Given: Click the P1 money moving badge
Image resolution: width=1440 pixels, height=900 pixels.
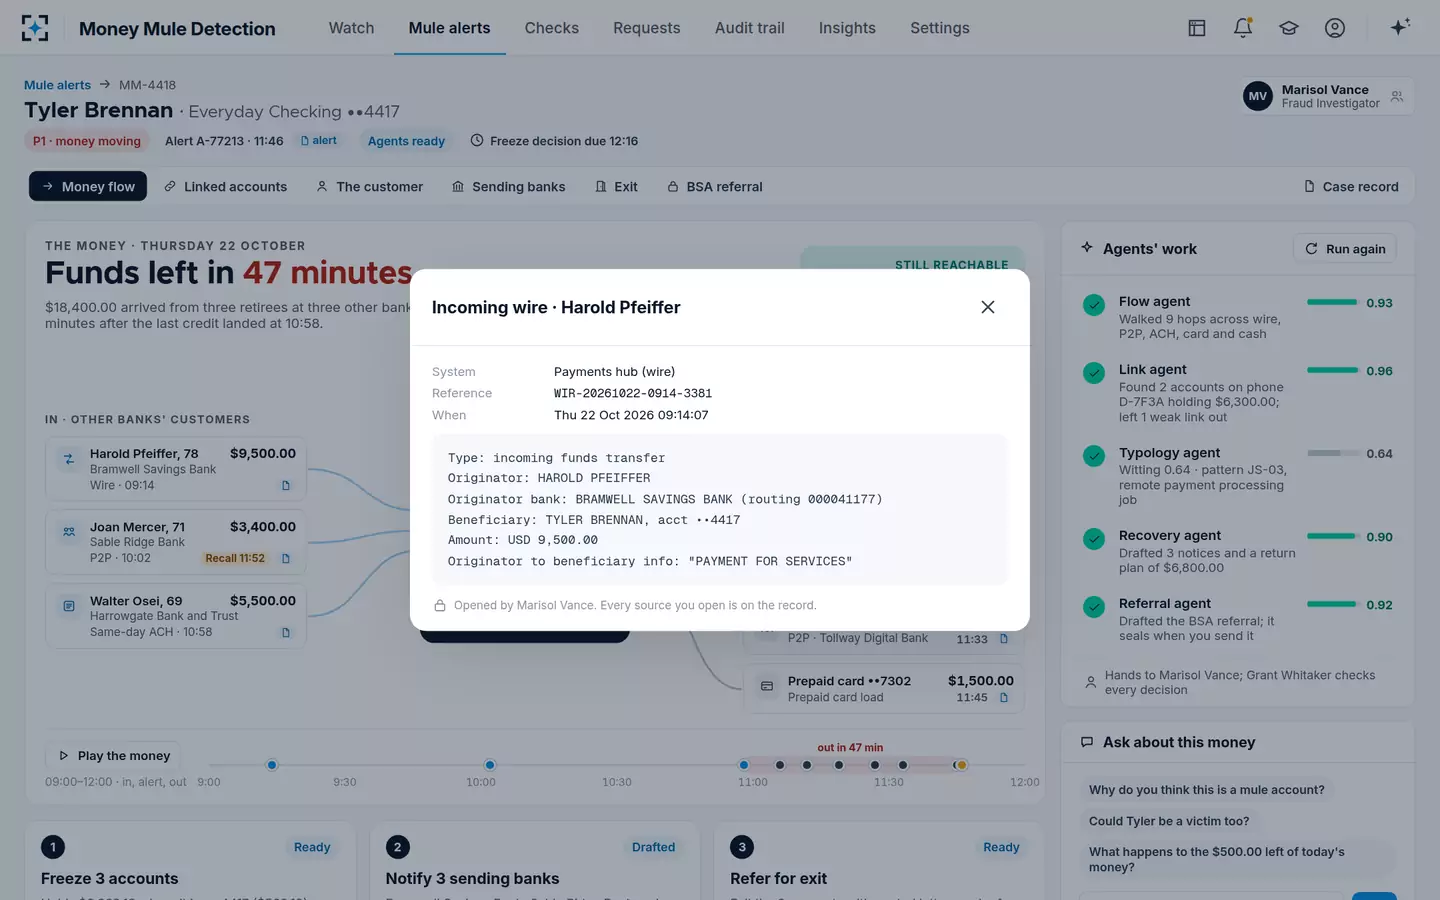Looking at the screenshot, I should (87, 141).
